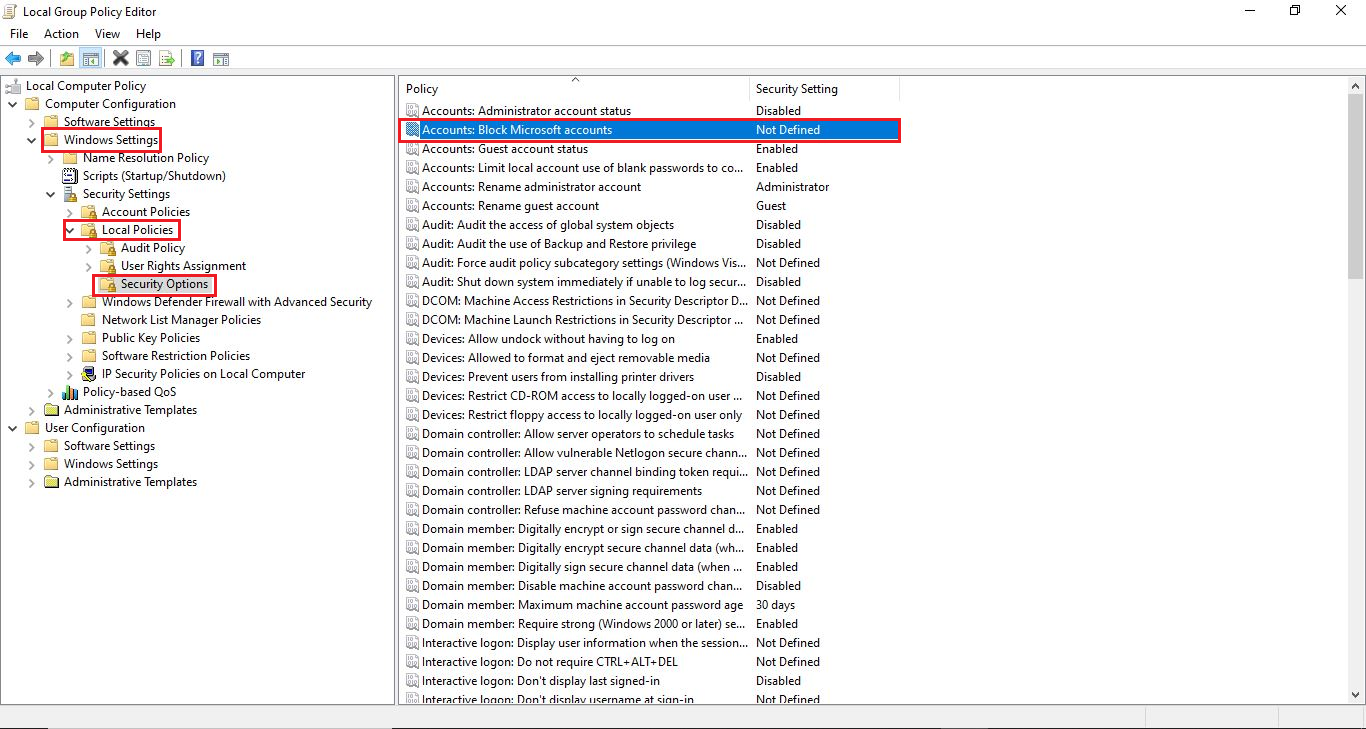
Task: Click the Policy column header
Action: 574,89
